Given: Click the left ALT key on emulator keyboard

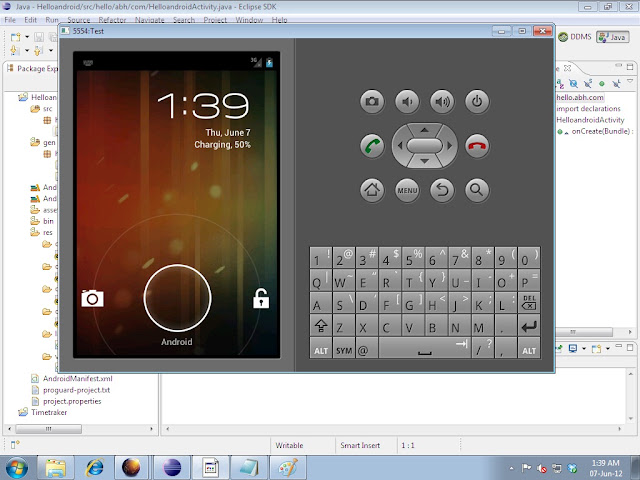Looking at the screenshot, I should [x=321, y=348].
